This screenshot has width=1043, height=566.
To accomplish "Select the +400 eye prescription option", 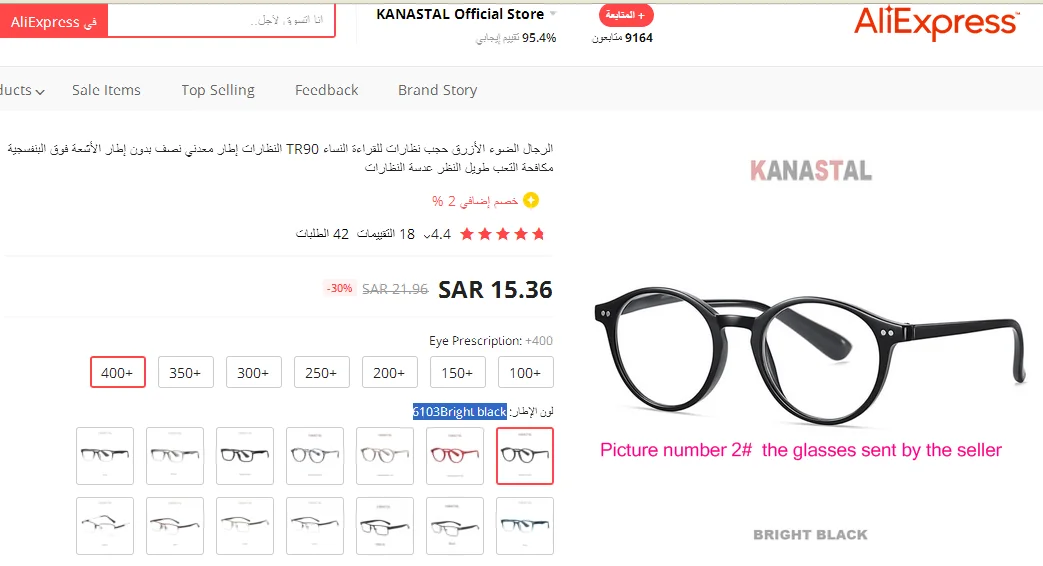I will pos(118,372).
